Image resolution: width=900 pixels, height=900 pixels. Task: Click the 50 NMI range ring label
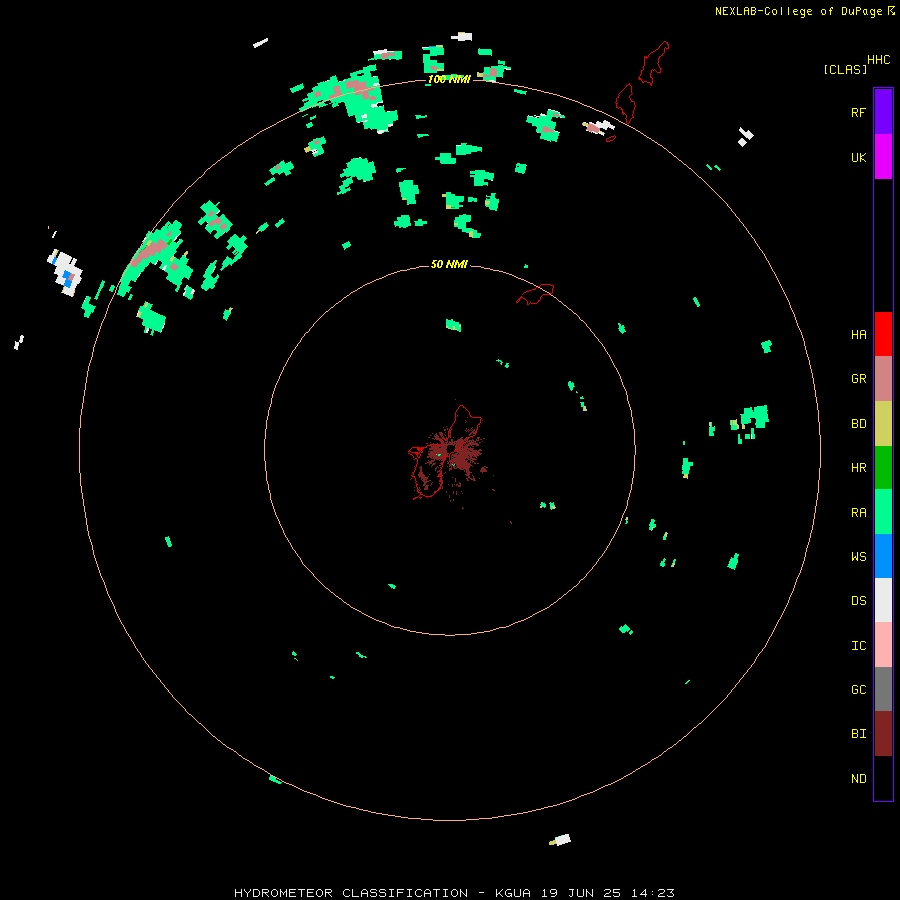pyautogui.click(x=449, y=264)
